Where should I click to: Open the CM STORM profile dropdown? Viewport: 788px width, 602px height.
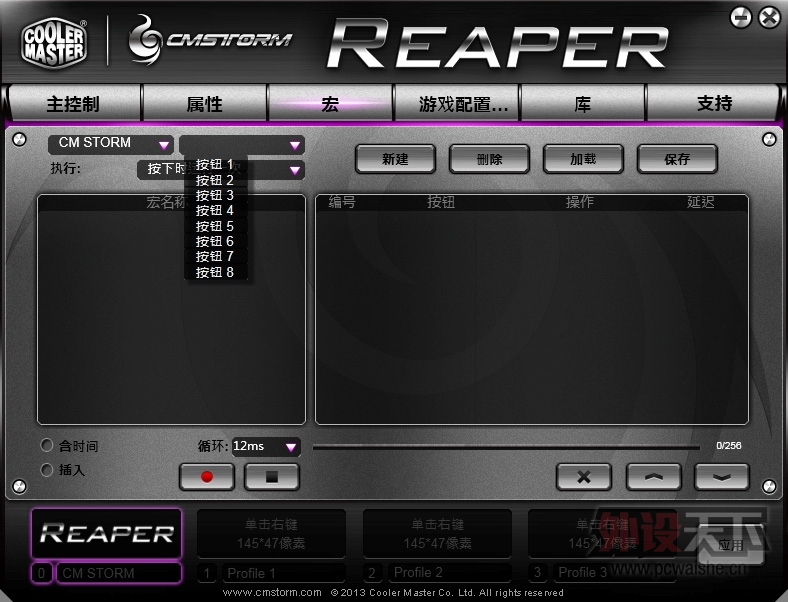(x=111, y=144)
